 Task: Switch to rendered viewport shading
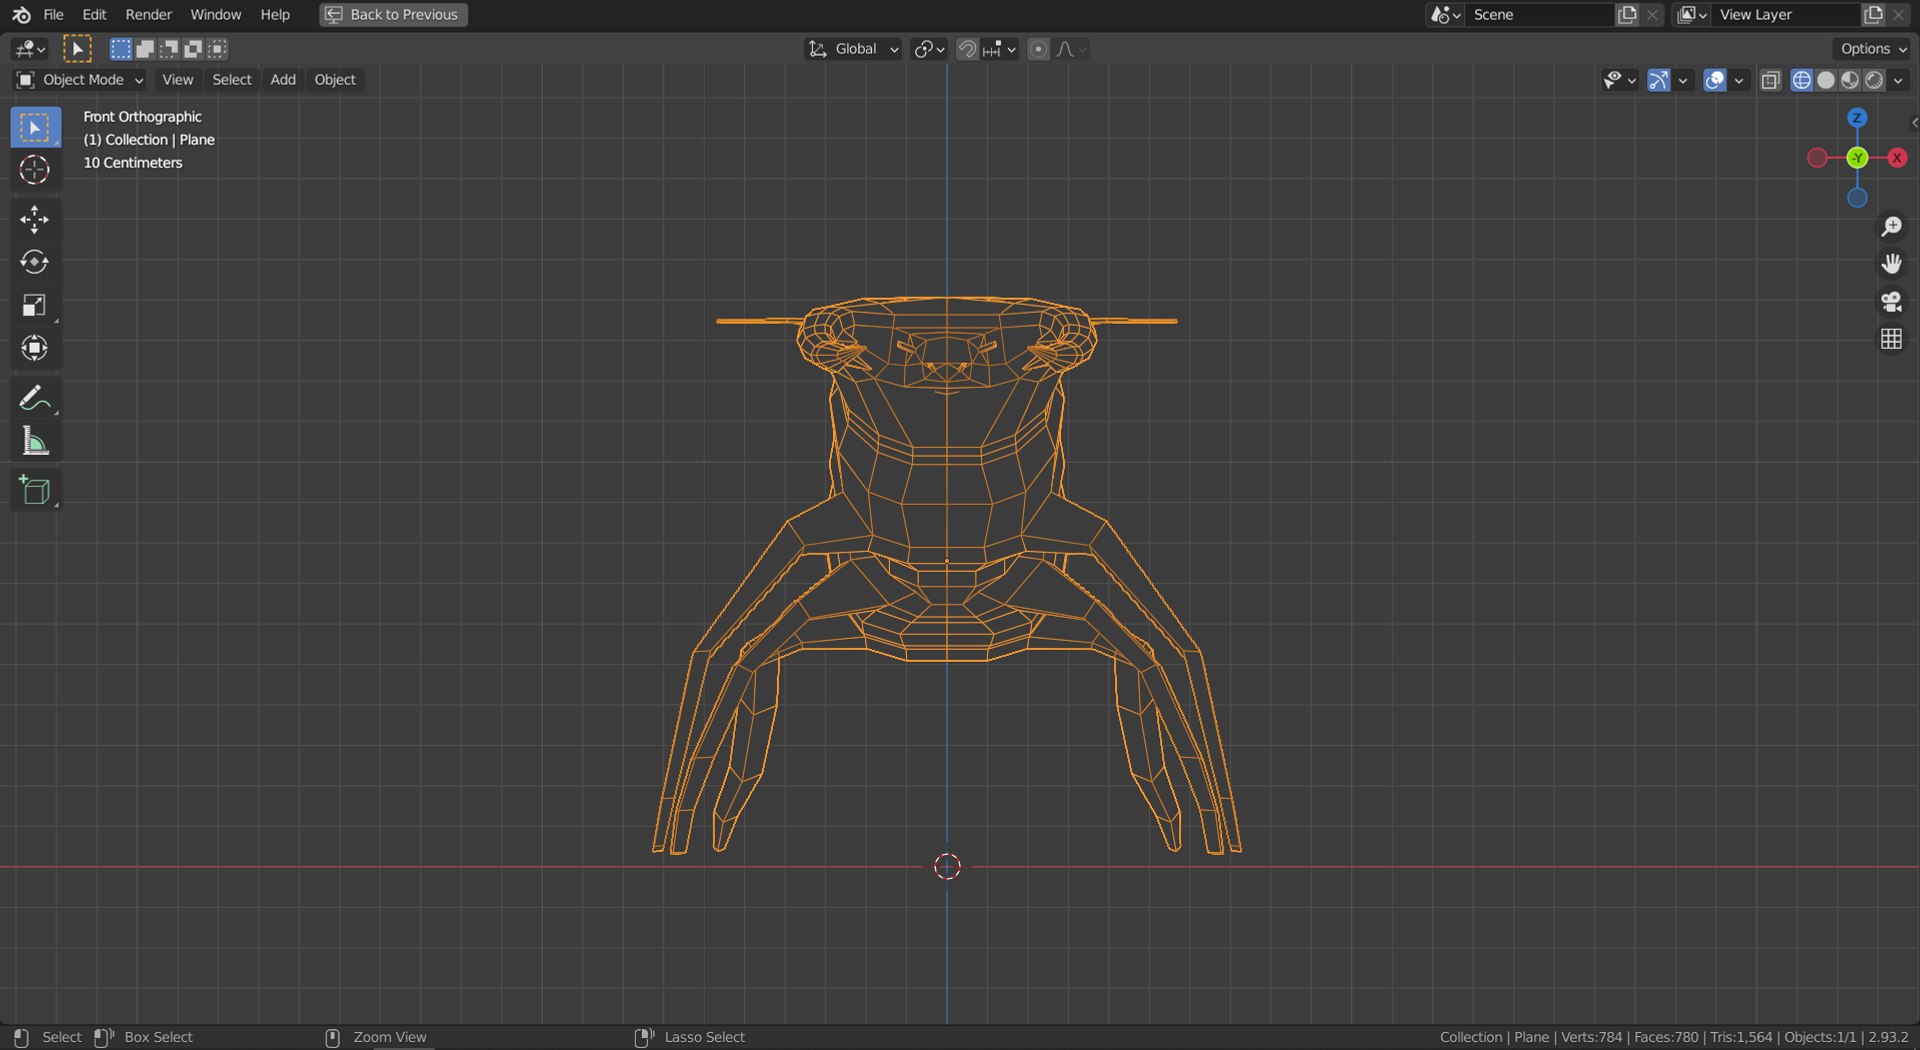pyautogui.click(x=1875, y=80)
